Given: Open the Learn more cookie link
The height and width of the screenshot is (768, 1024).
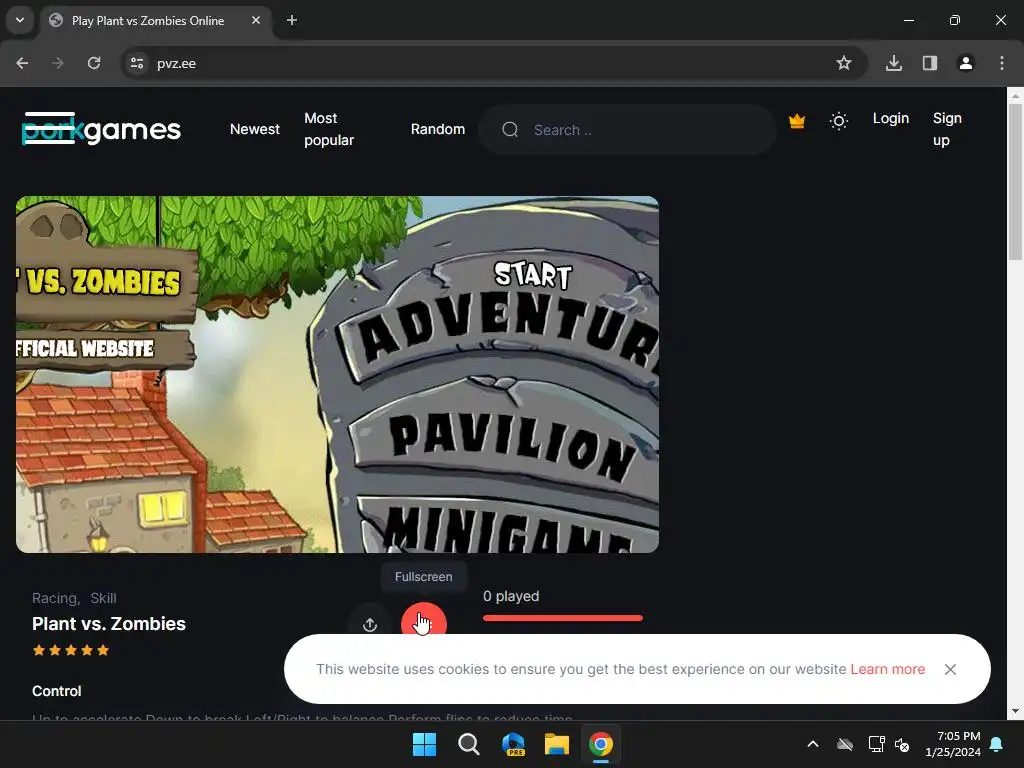Looking at the screenshot, I should pos(888,669).
